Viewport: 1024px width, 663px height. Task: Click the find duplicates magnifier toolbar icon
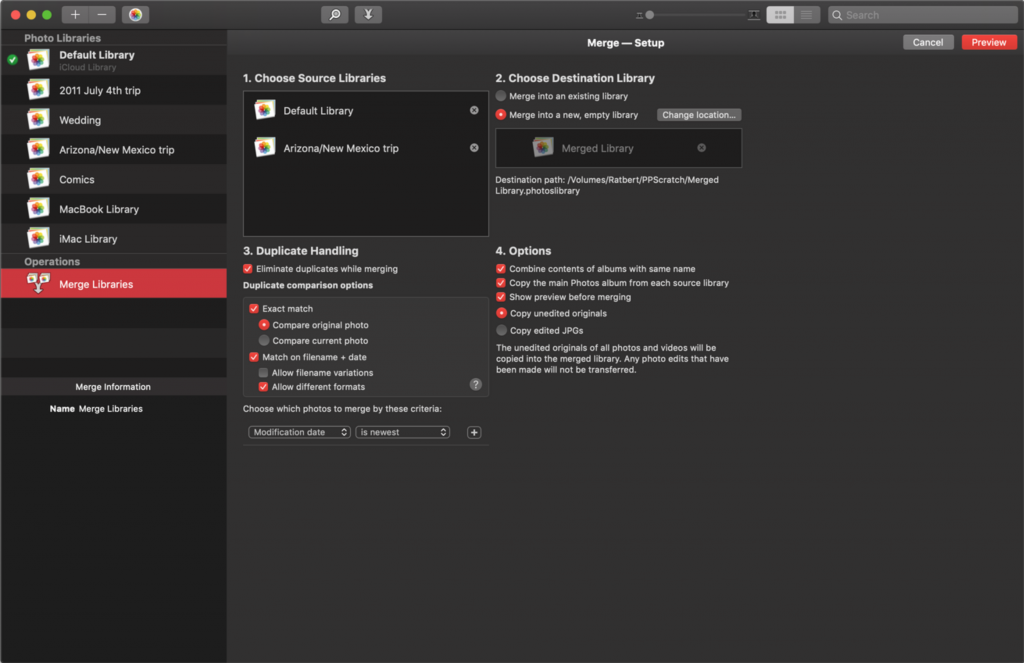(x=334, y=15)
